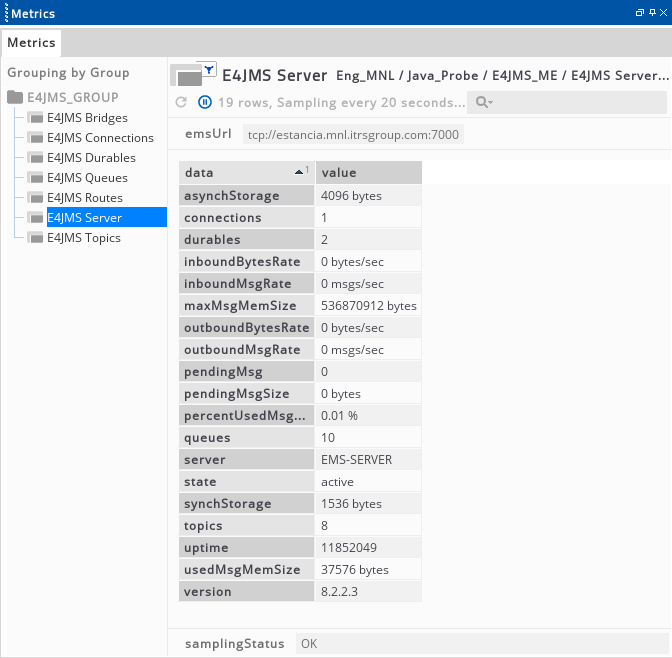This screenshot has height=658, width=672.
Task: Click the E4JMS_GROUP folder icon
Action: click(15, 98)
